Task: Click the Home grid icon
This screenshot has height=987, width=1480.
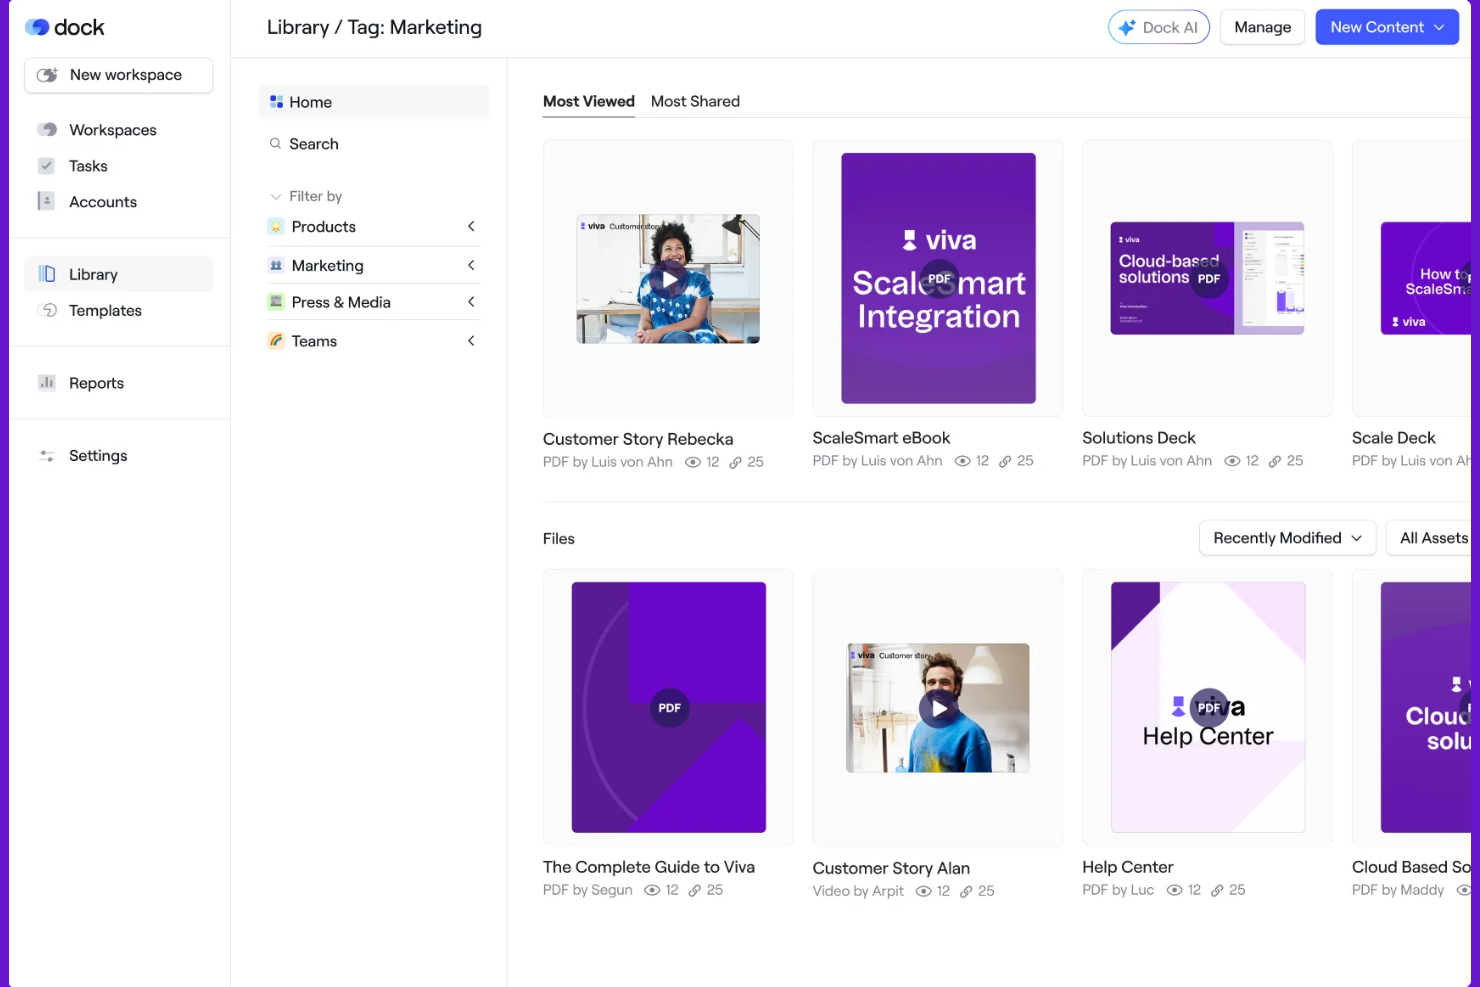Action: [x=276, y=102]
